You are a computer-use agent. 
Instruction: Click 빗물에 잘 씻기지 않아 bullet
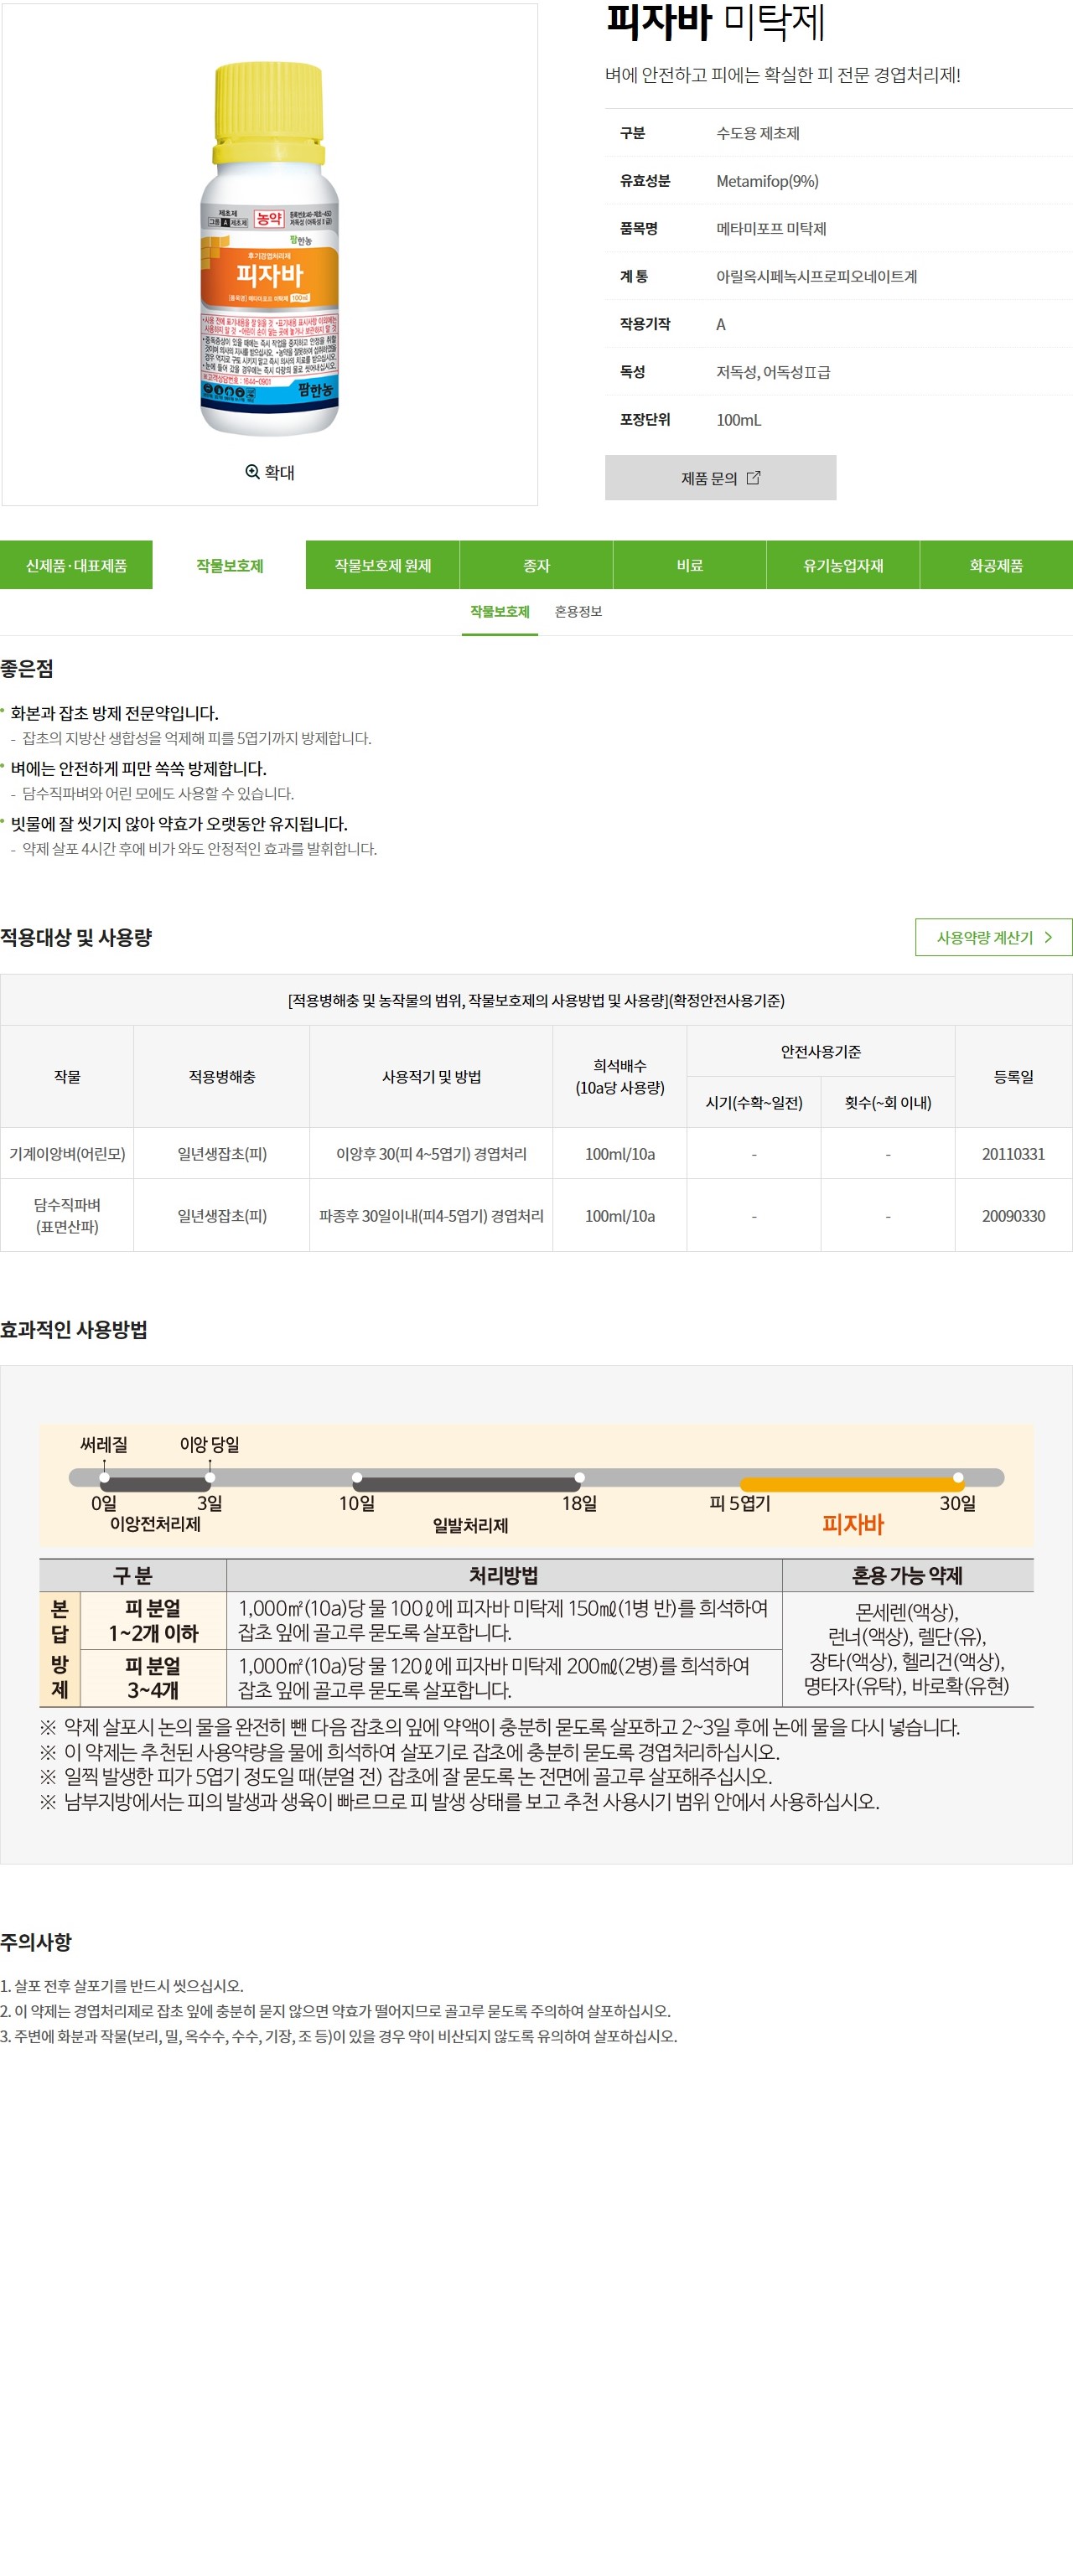(179, 824)
